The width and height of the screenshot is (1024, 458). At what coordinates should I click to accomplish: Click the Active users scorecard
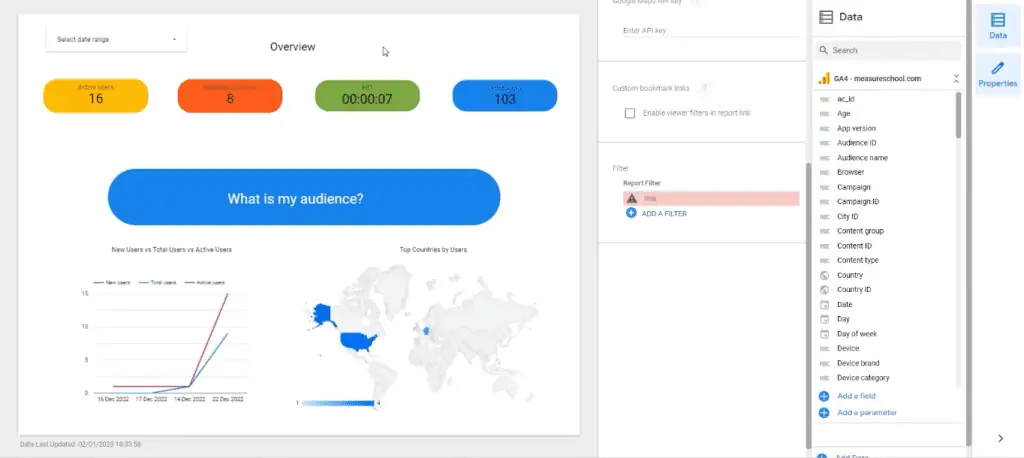tap(96, 95)
